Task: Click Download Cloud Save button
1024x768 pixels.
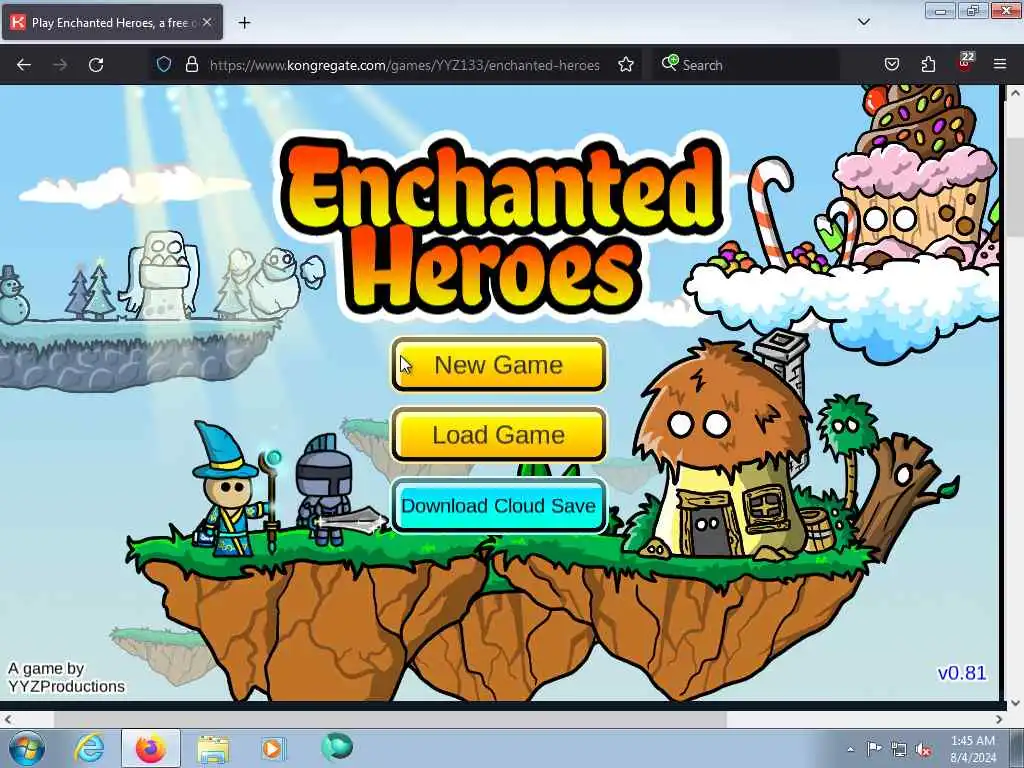Action: click(x=499, y=506)
